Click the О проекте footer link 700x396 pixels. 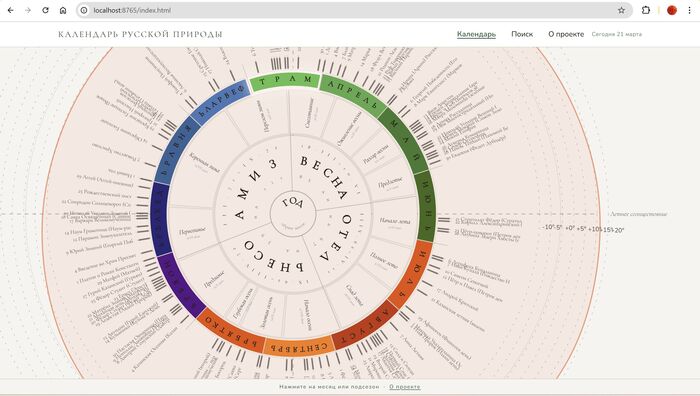[404, 387]
